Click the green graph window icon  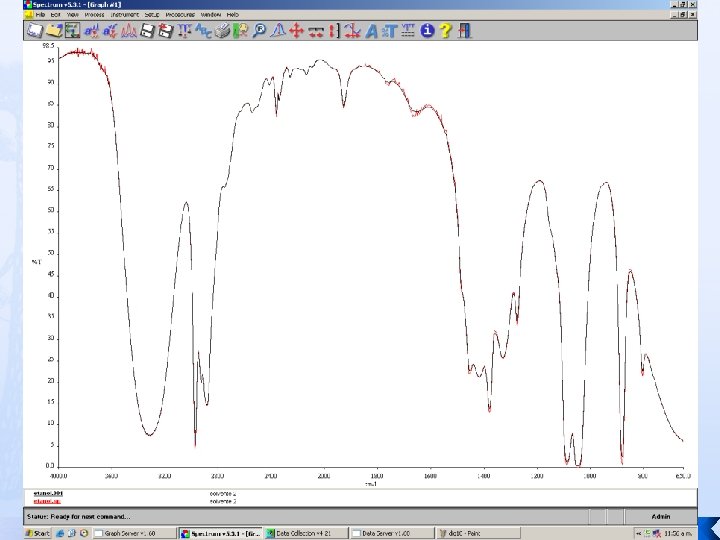pyautogui.click(x=73, y=31)
